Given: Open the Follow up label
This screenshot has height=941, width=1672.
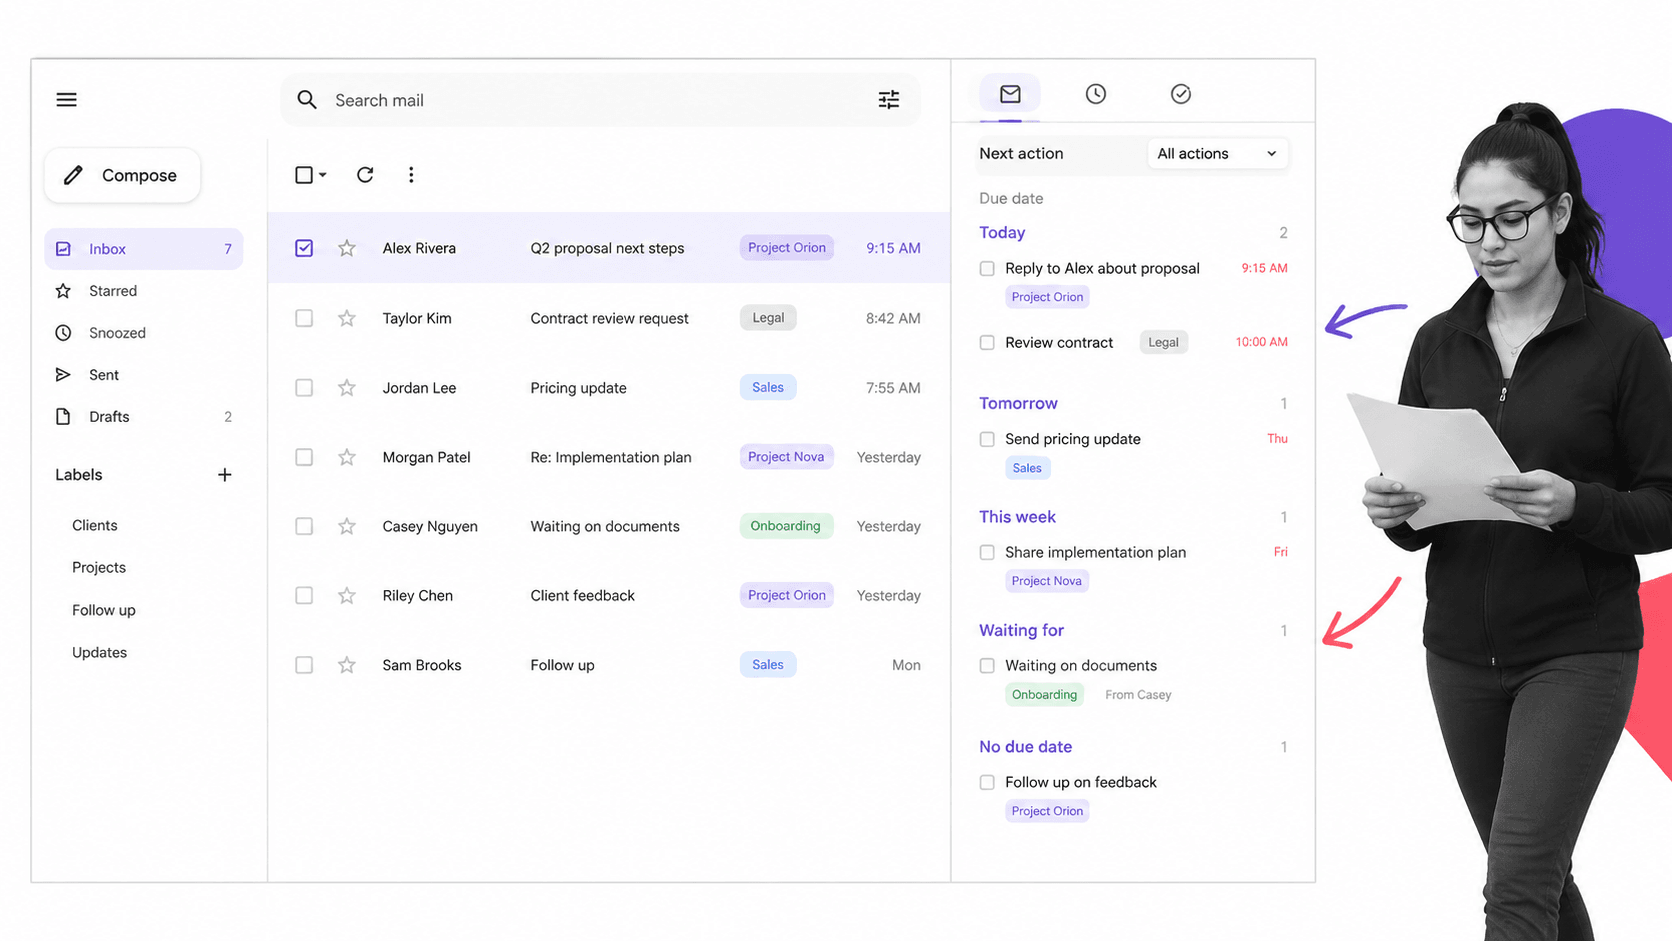Looking at the screenshot, I should (104, 610).
